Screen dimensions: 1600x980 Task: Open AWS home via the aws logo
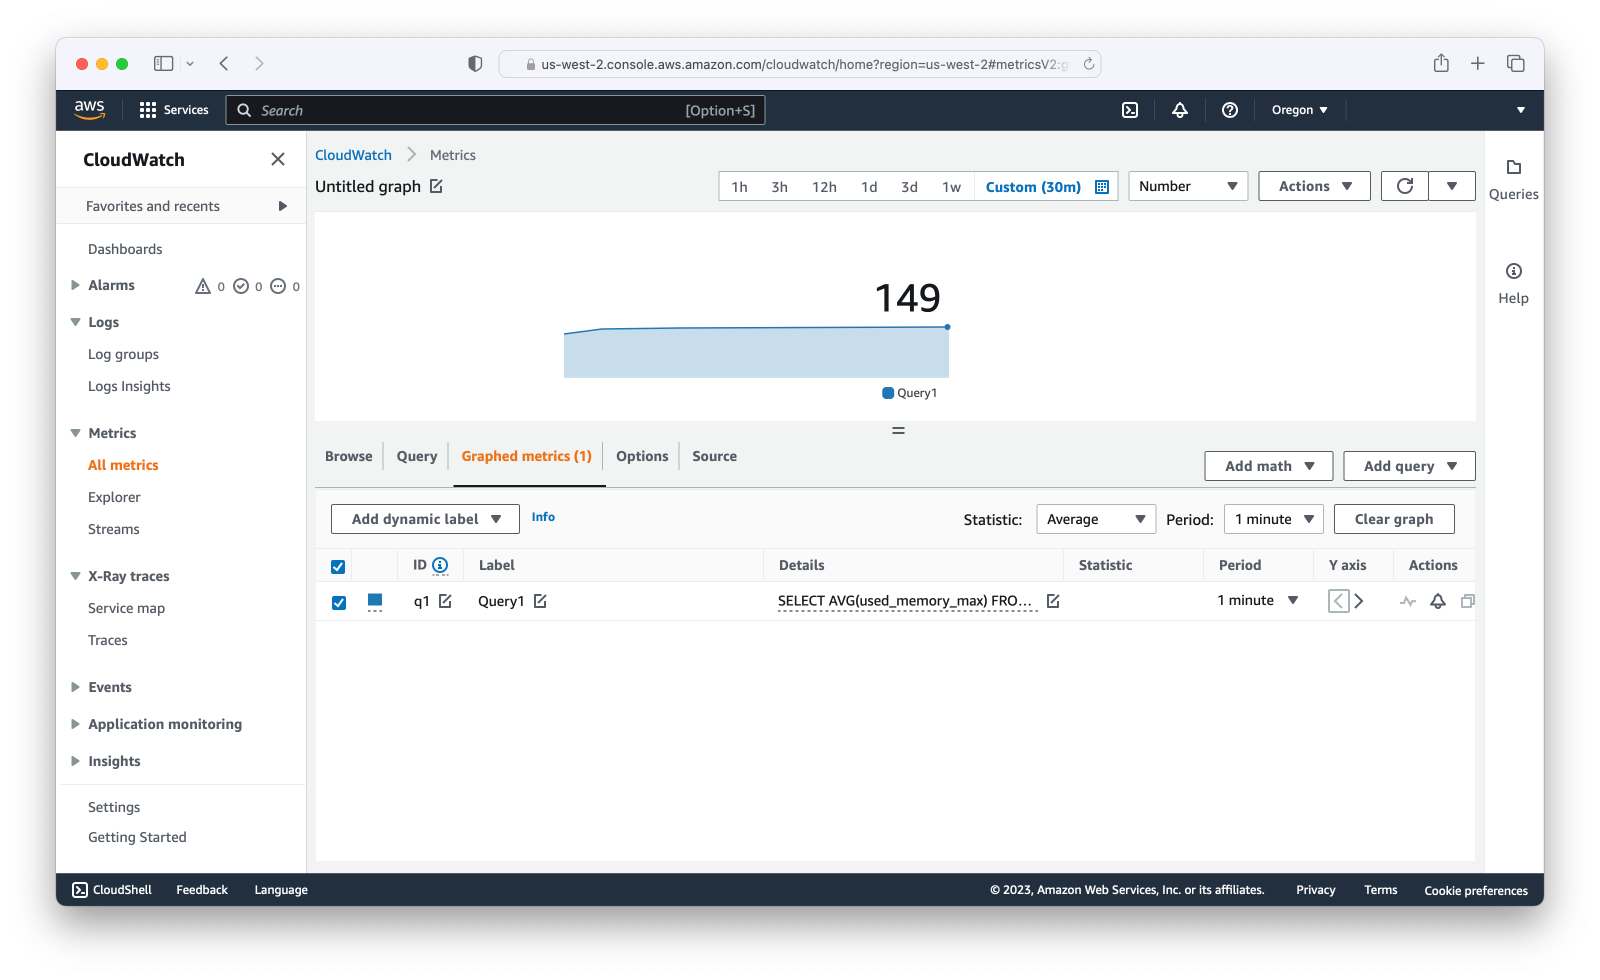click(x=89, y=110)
